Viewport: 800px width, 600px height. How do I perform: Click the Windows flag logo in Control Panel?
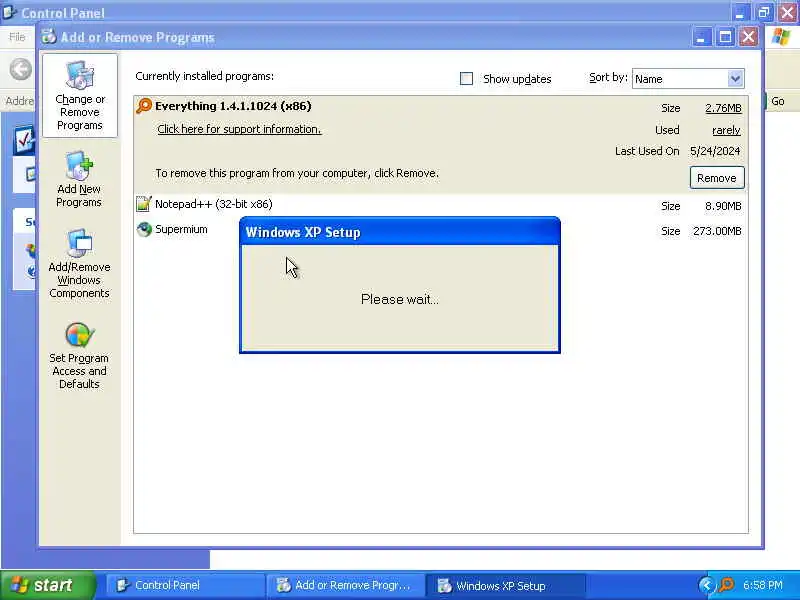coord(781,37)
